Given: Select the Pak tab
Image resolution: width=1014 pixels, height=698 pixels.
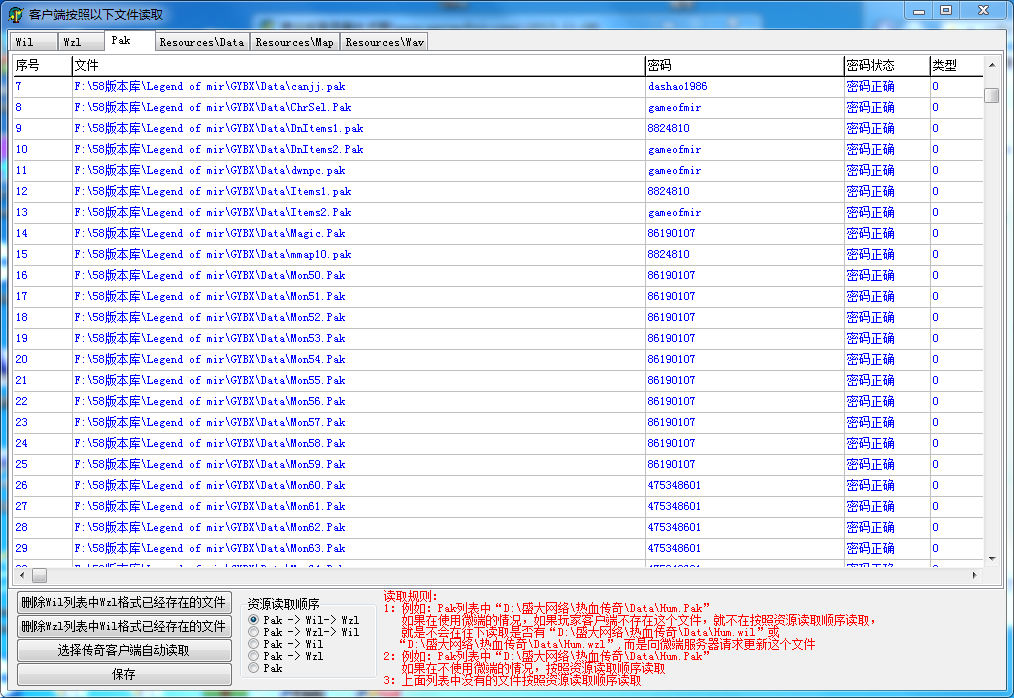Looking at the screenshot, I should 130,40.
